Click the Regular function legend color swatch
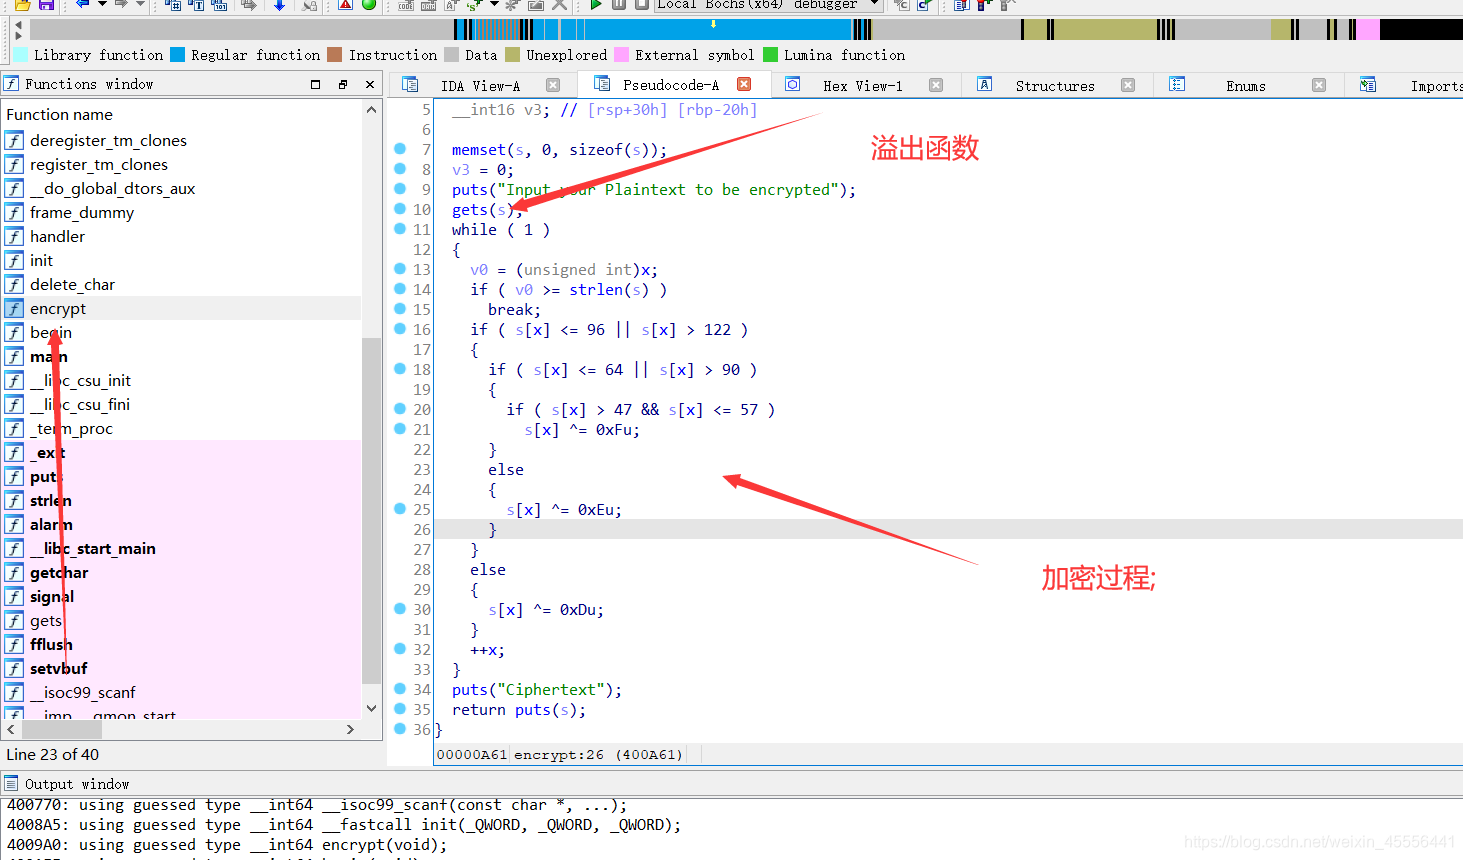1463x860 pixels. point(178,55)
